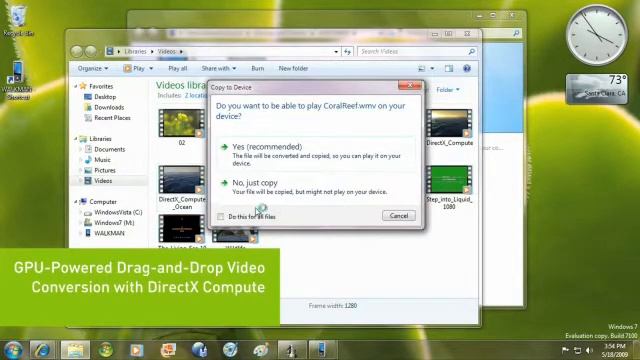Open the Play dropdown arrow
Image resolution: width=640 pixels, height=360 pixels.
[151, 69]
